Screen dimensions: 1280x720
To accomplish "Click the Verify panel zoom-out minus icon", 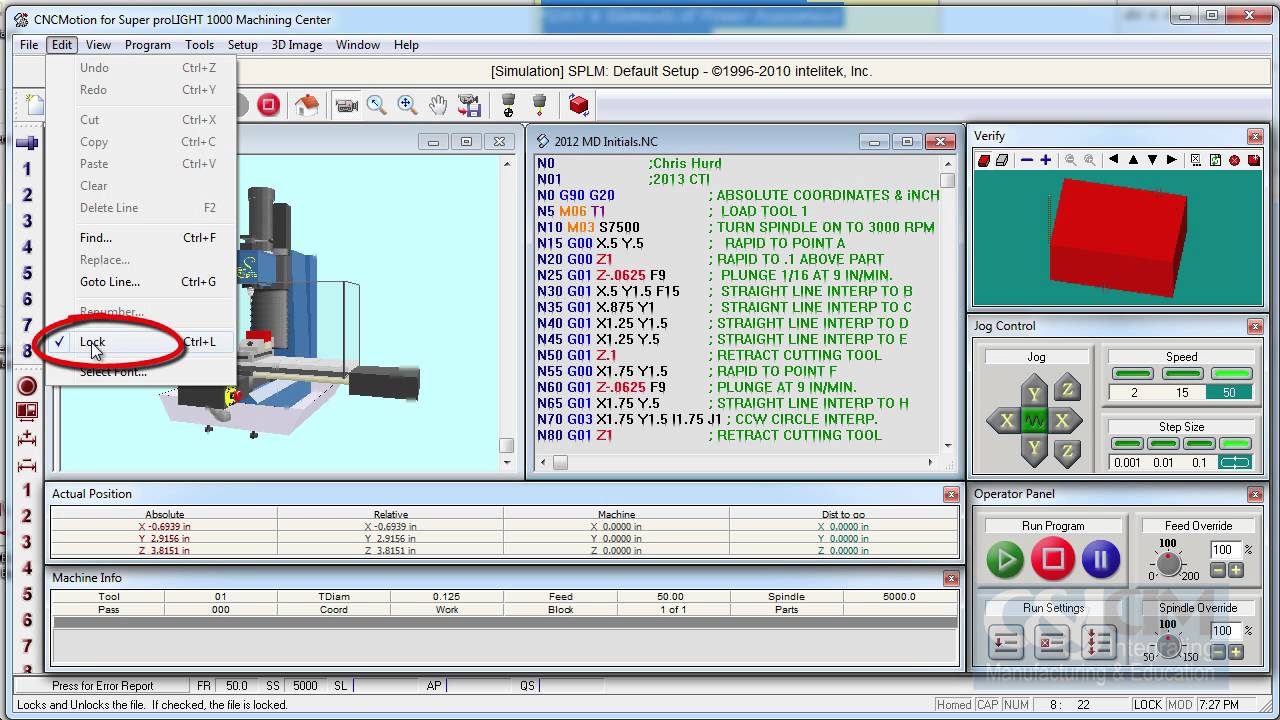I will [x=1027, y=160].
